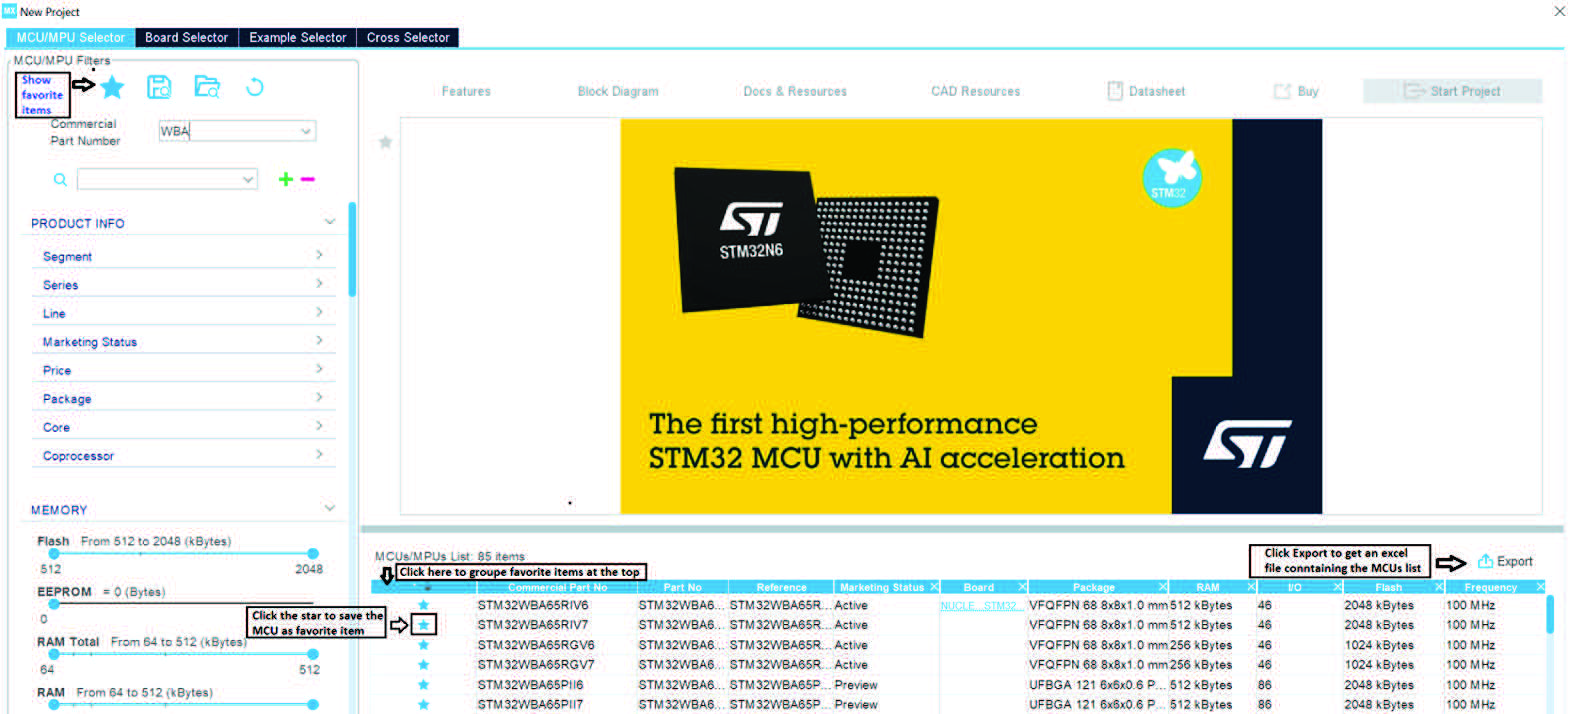Expand the Package filter
The width and height of the screenshot is (1569, 714).
[319, 398]
